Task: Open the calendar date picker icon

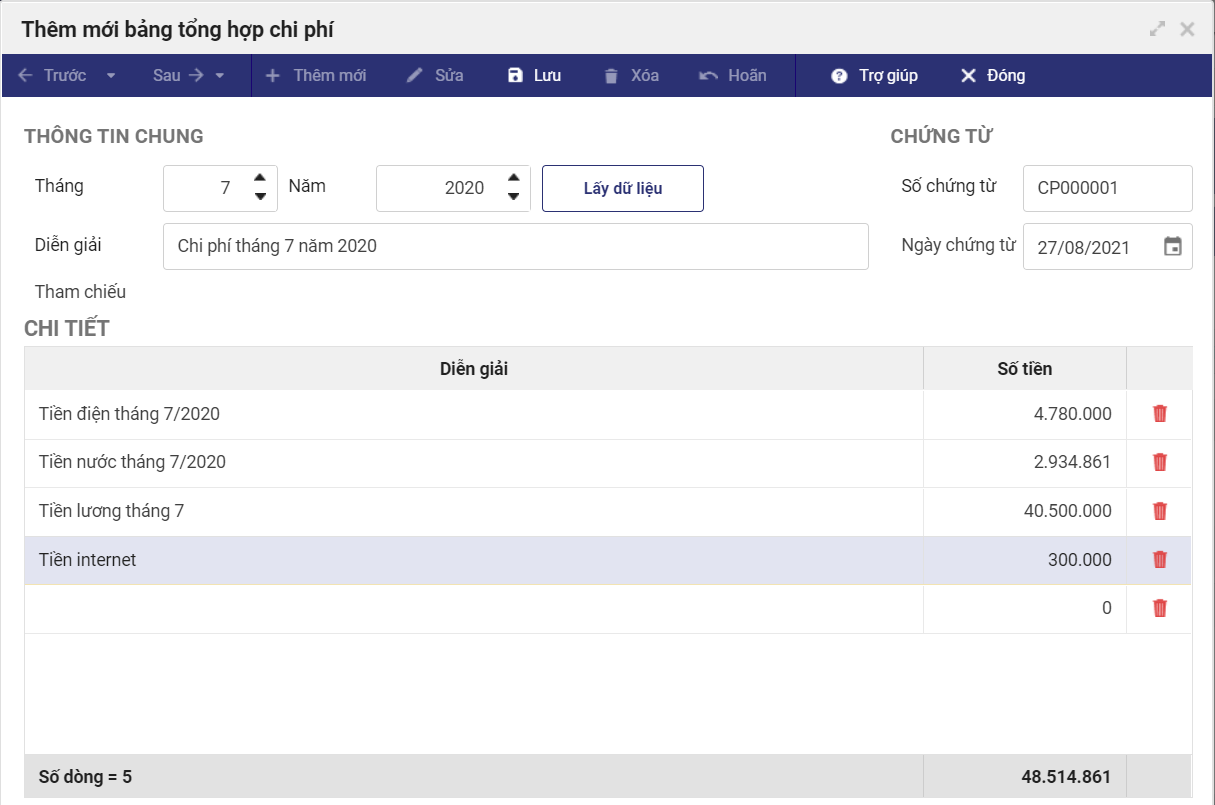Action: [x=1173, y=247]
